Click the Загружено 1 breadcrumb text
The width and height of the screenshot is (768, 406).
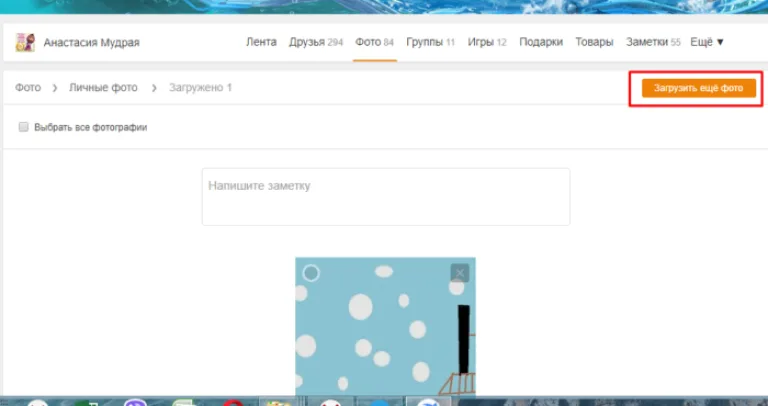(200, 88)
